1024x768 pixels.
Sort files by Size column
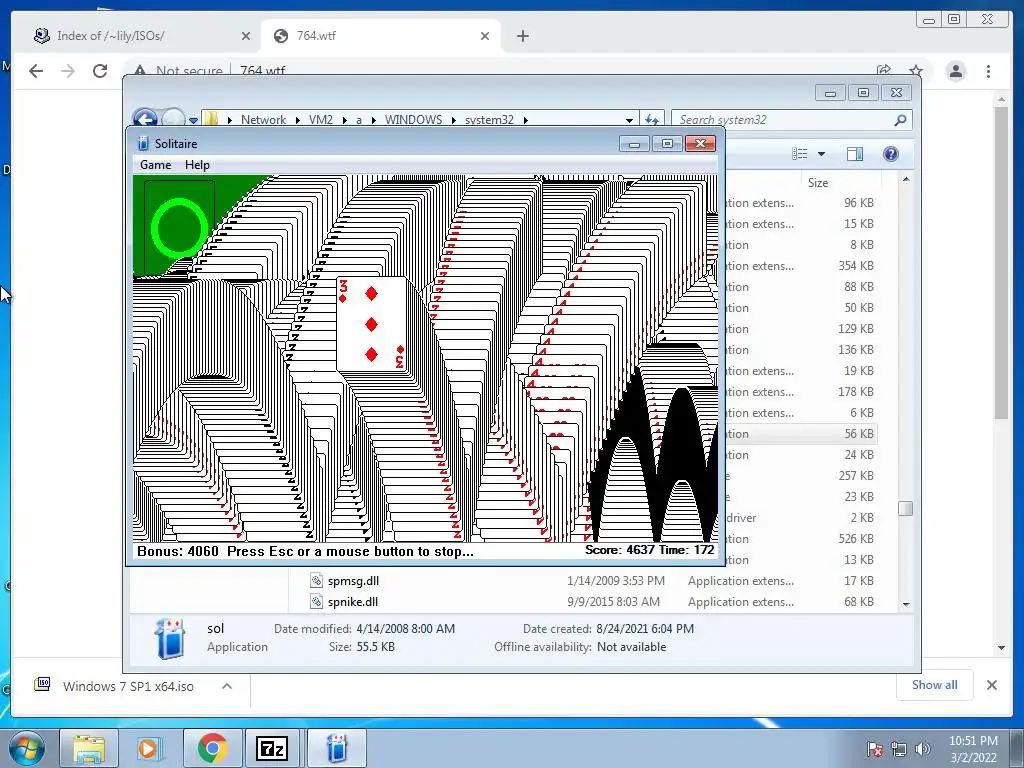click(x=818, y=183)
